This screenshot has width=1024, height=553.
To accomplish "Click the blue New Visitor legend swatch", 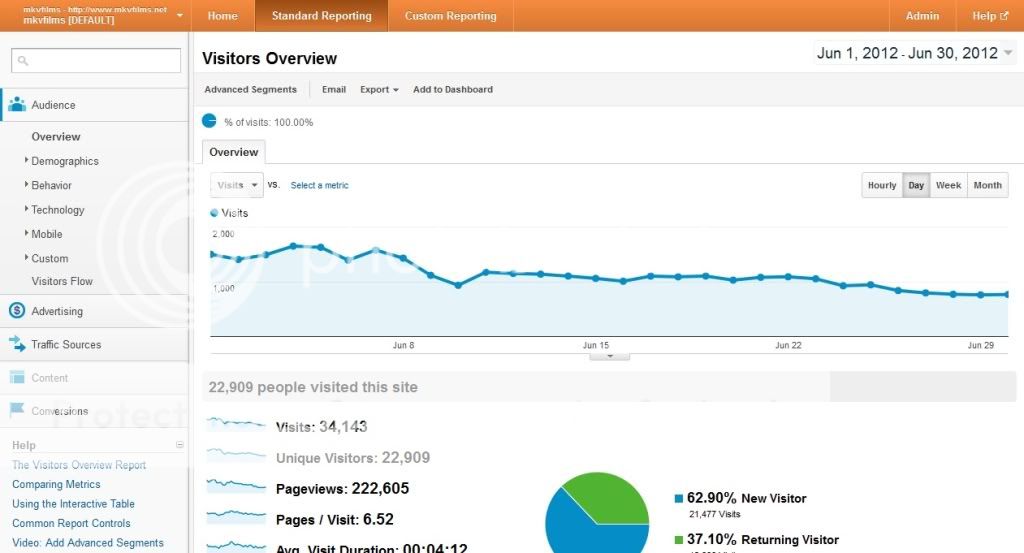I will tap(679, 498).
